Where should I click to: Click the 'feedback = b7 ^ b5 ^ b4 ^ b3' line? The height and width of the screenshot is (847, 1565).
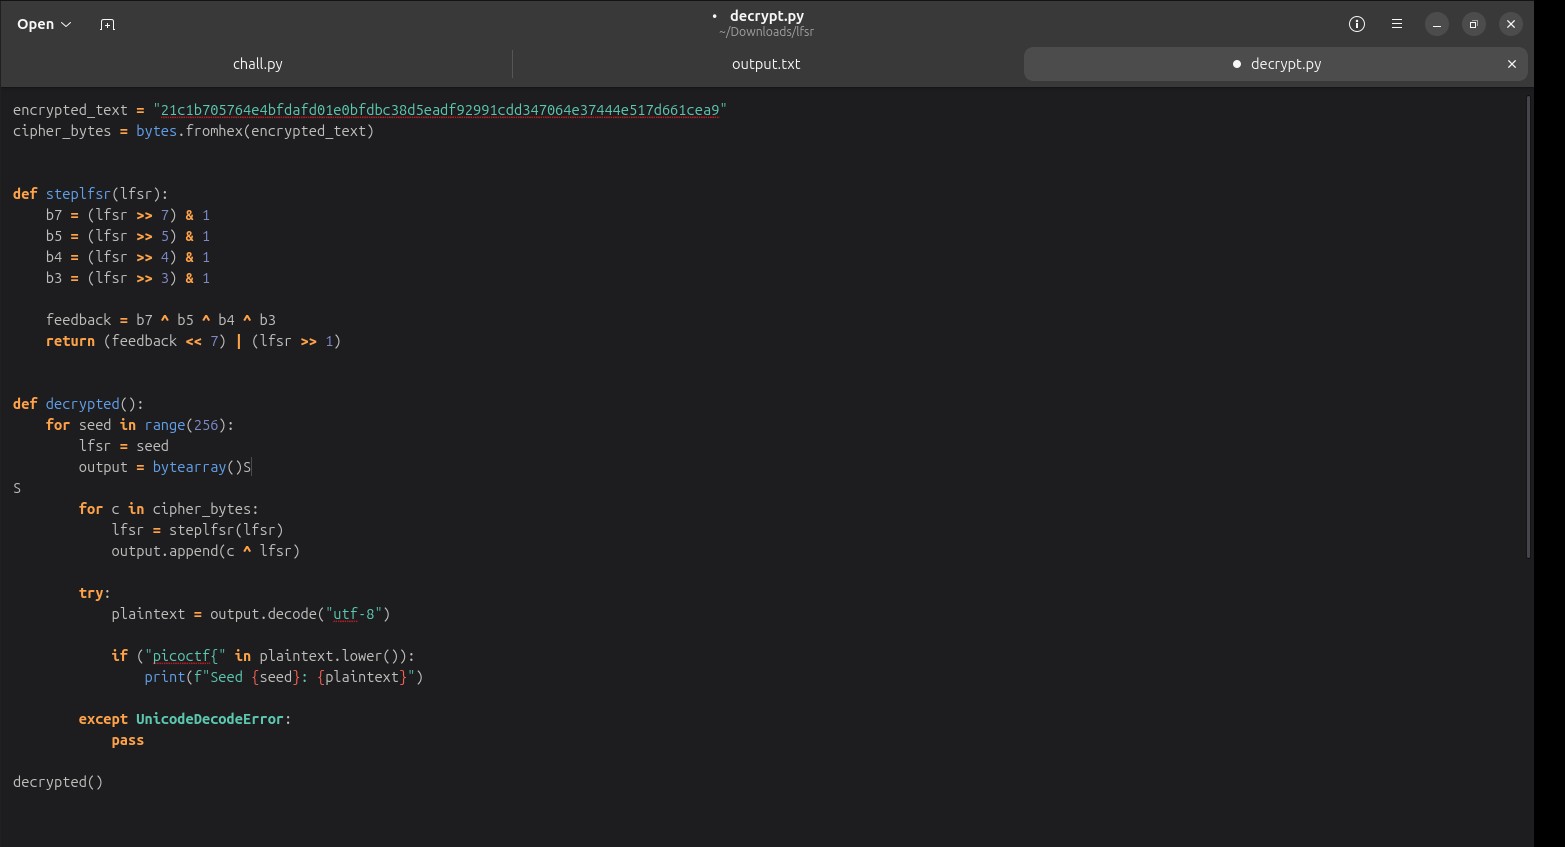161,320
